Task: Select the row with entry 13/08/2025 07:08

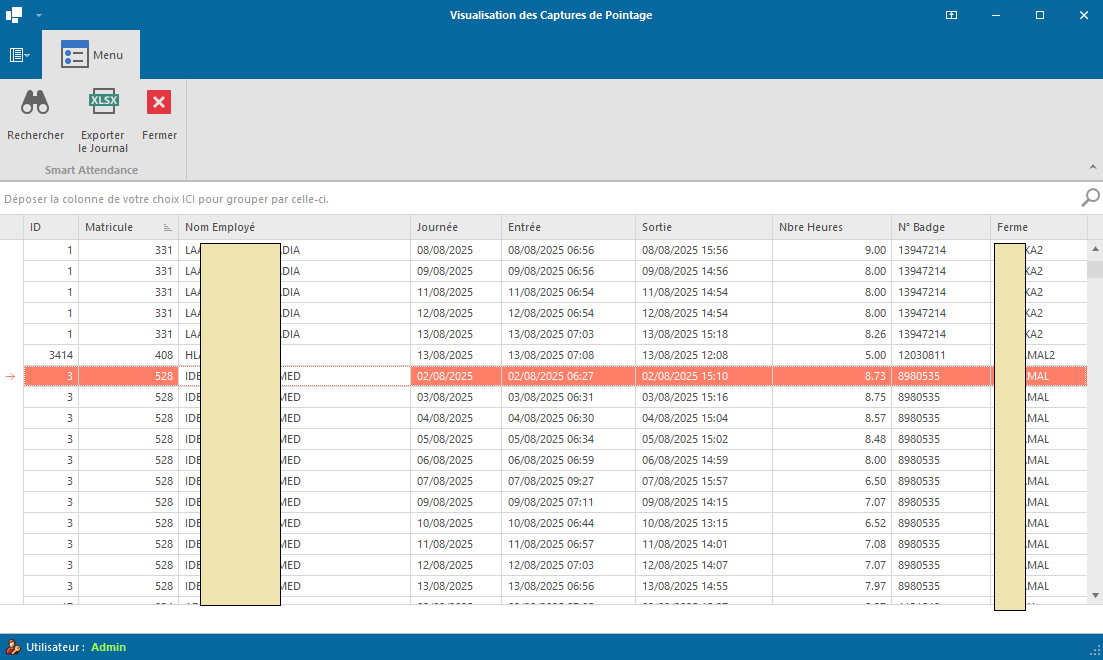Action: point(550,355)
